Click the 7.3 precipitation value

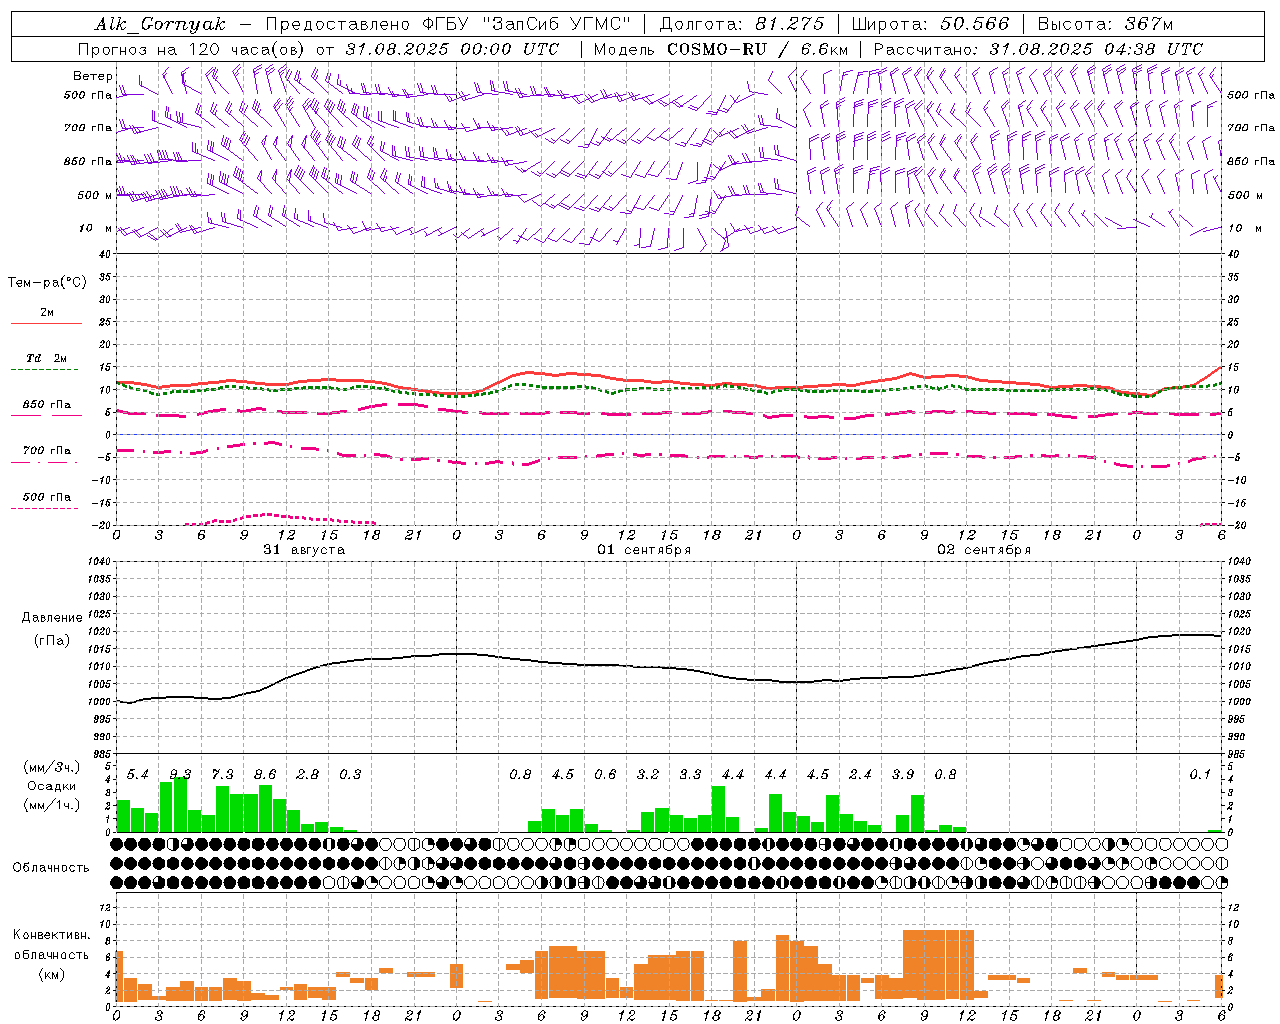(222, 775)
